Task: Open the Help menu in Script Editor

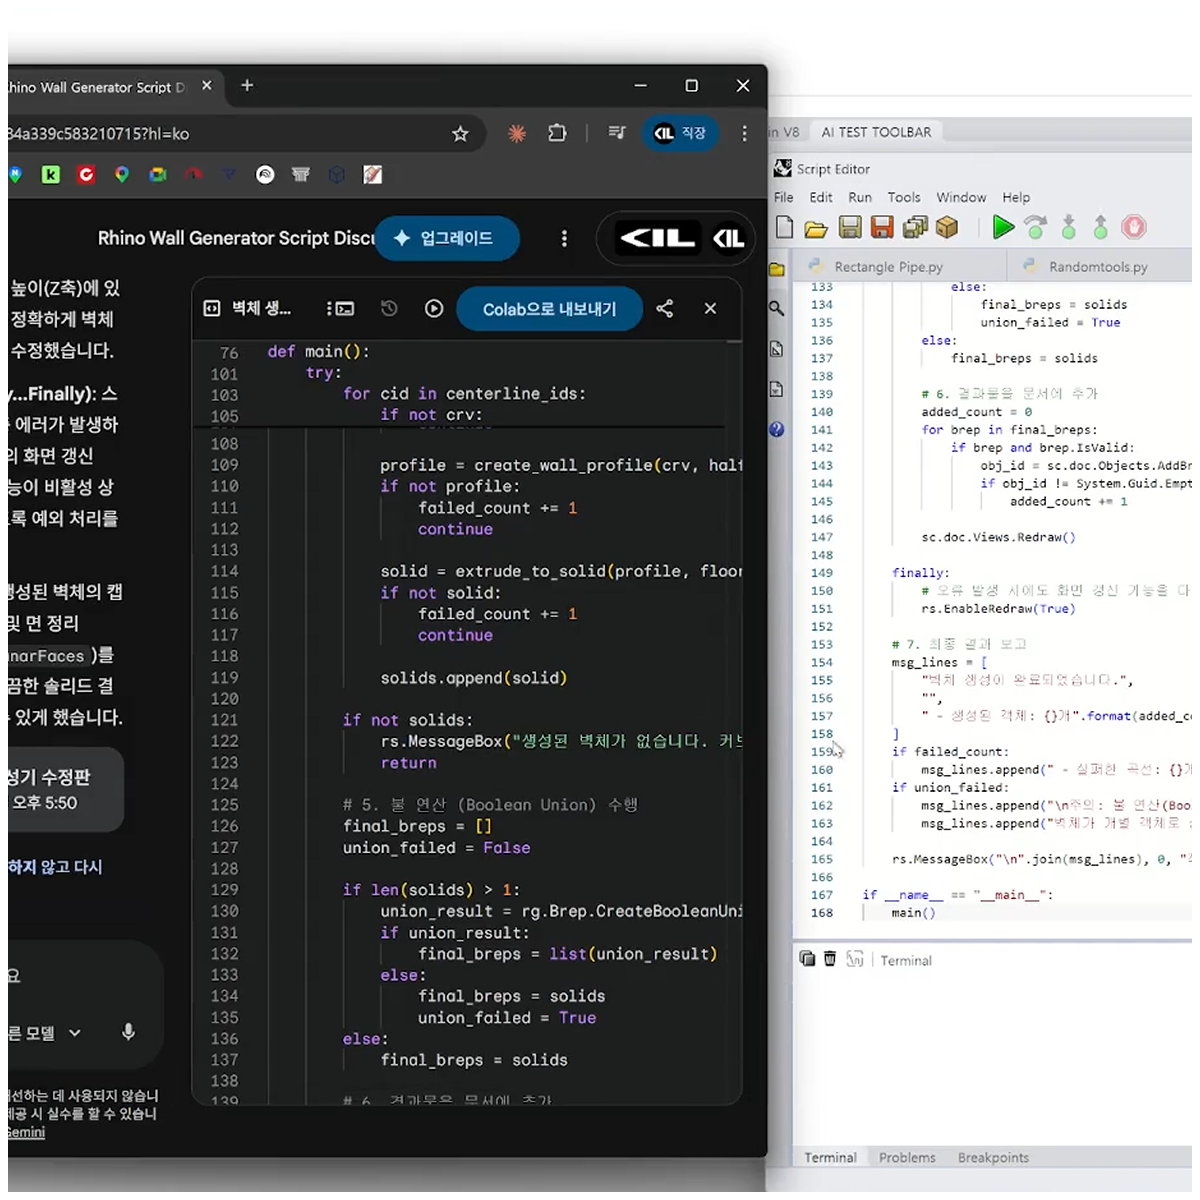Action: (x=1016, y=197)
